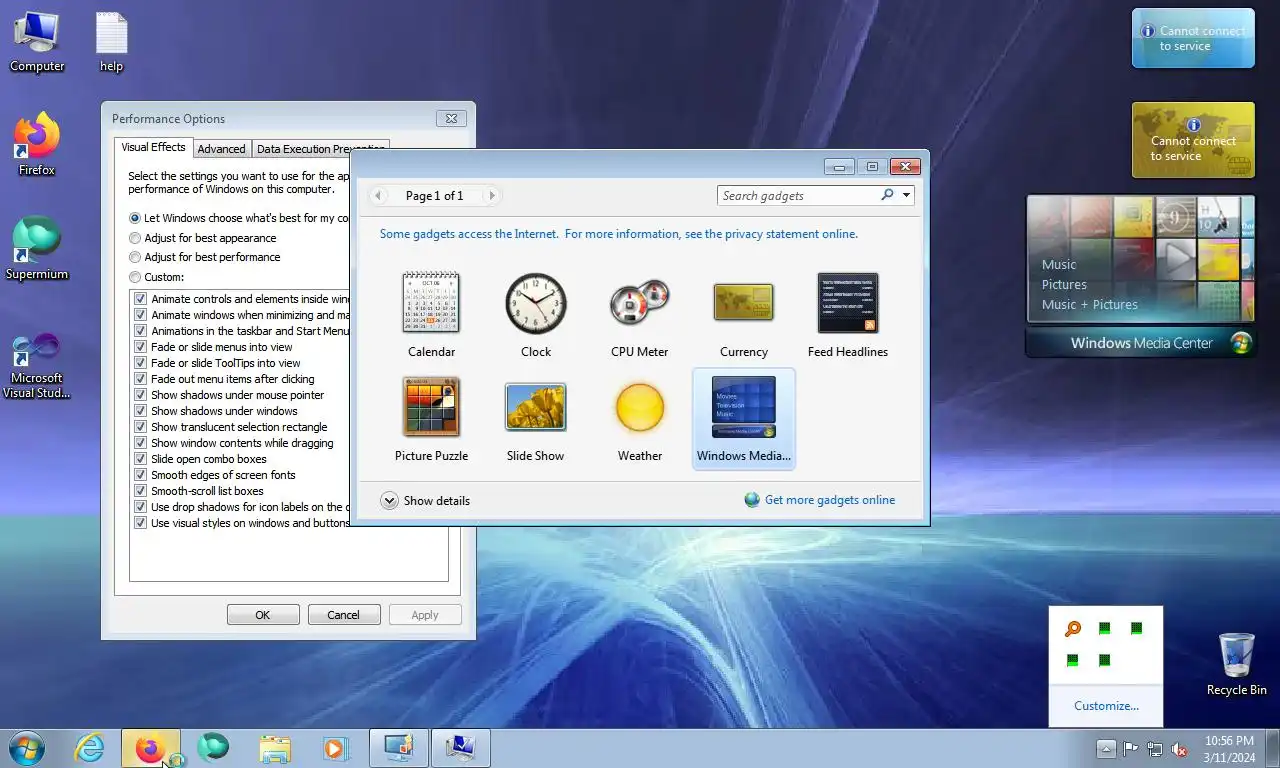Open the help file on desktop
The image size is (1280, 768).
click(111, 41)
